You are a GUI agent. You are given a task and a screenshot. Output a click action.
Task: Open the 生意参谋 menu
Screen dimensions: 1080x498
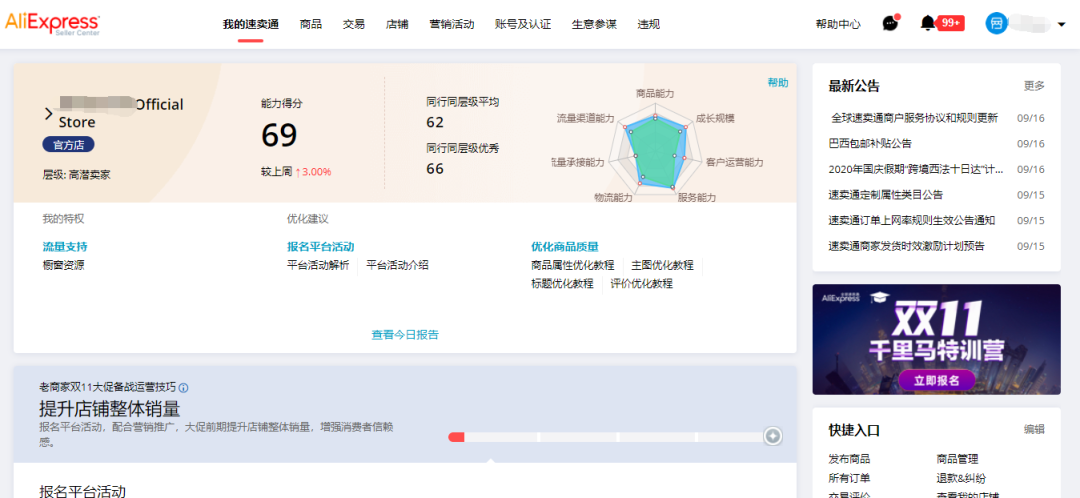(x=594, y=24)
